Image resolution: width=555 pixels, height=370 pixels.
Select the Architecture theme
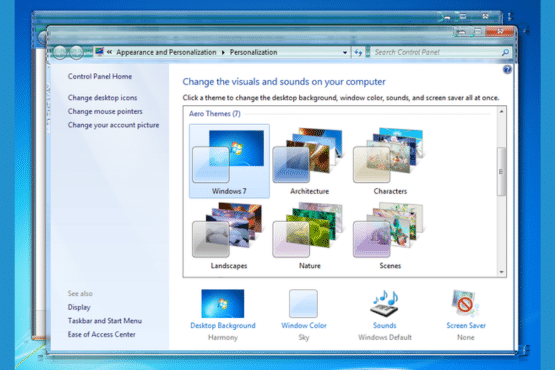point(309,161)
